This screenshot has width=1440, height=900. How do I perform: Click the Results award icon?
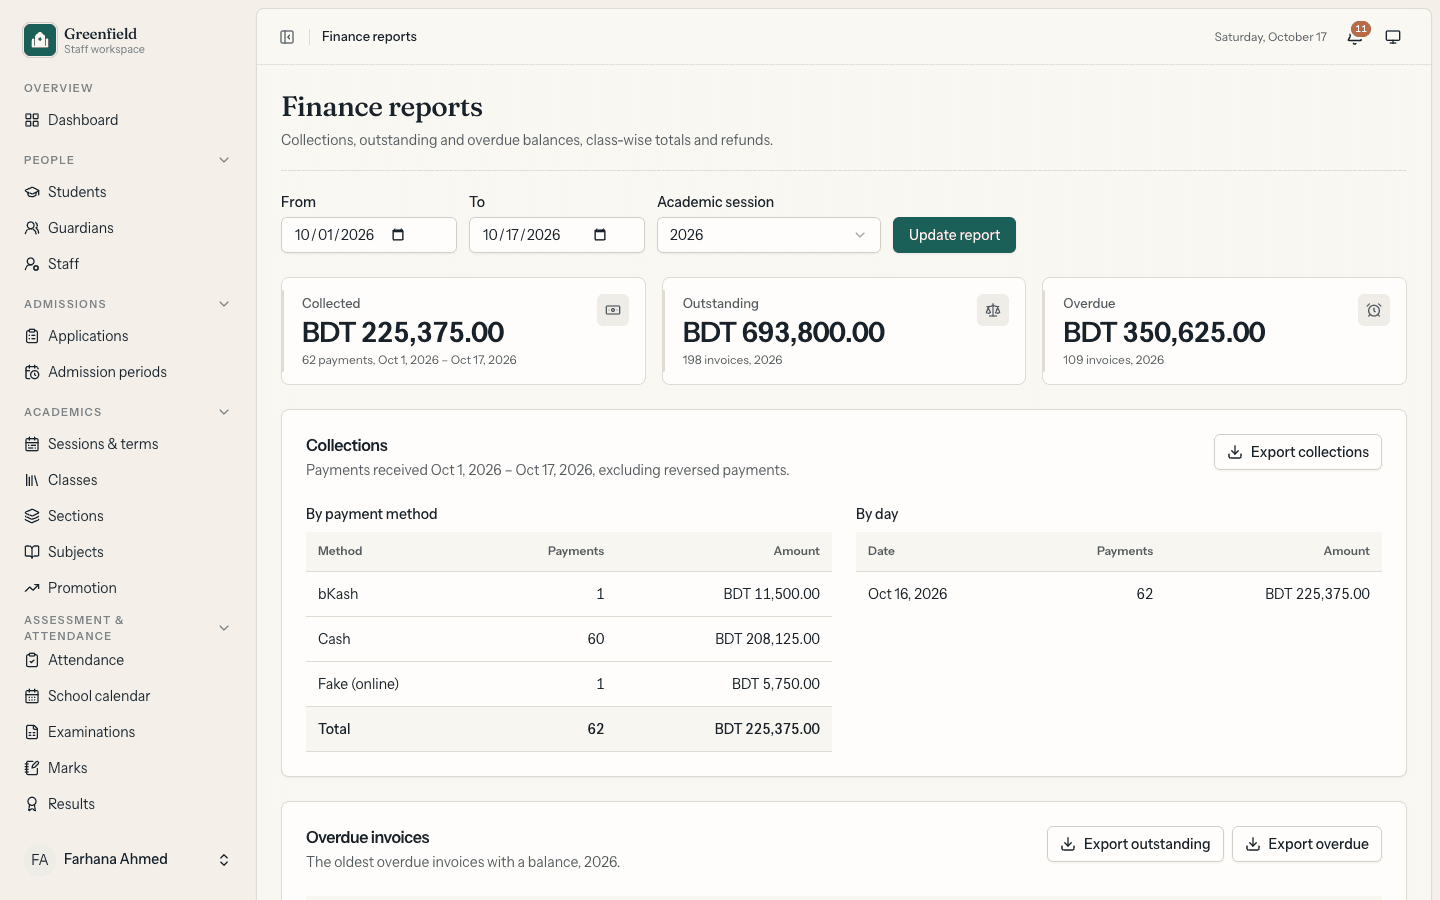(x=32, y=804)
